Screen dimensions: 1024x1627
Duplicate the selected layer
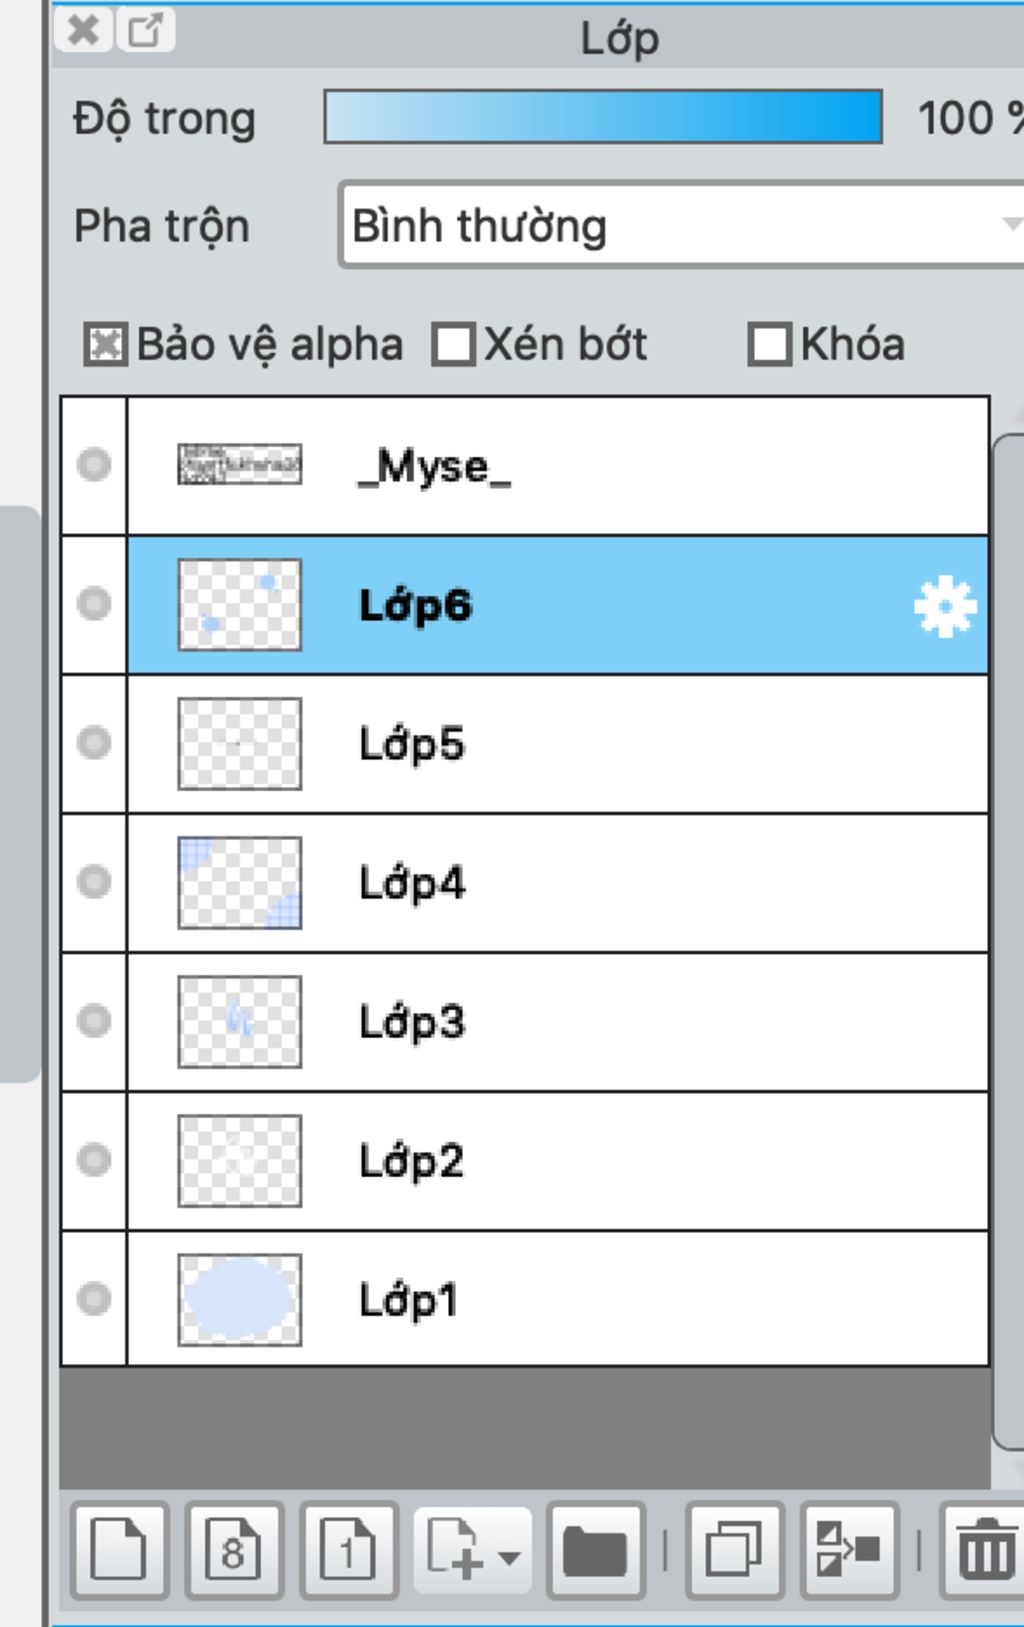click(x=734, y=1551)
